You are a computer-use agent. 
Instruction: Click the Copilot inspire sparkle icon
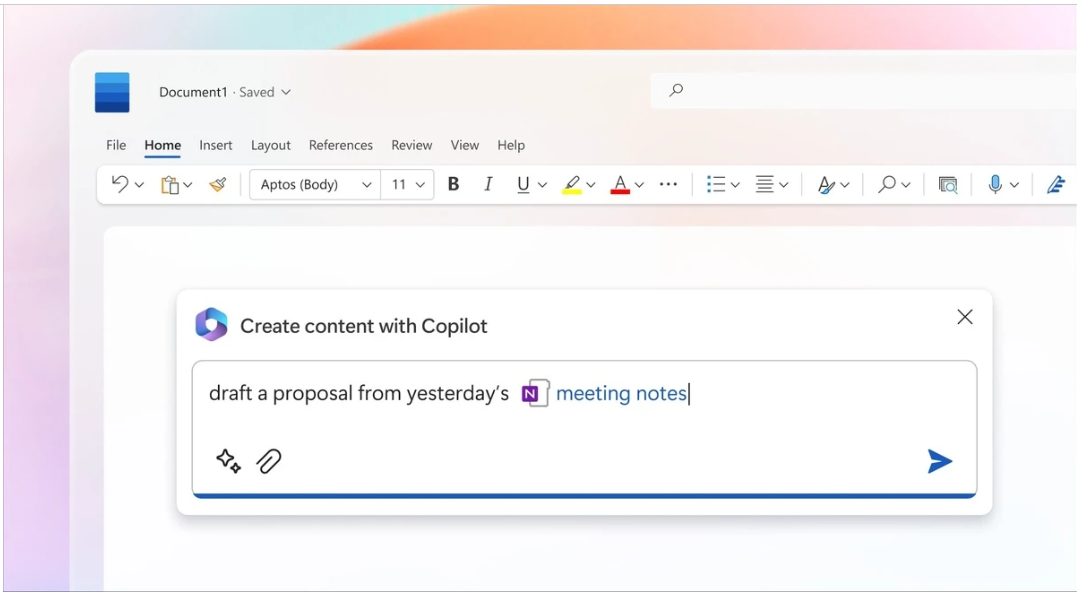pos(228,460)
